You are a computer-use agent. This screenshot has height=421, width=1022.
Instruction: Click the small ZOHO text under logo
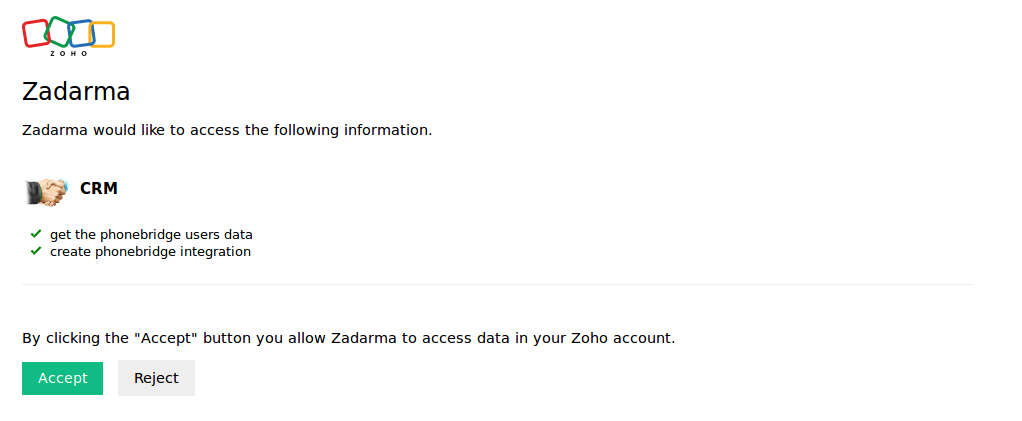point(69,53)
